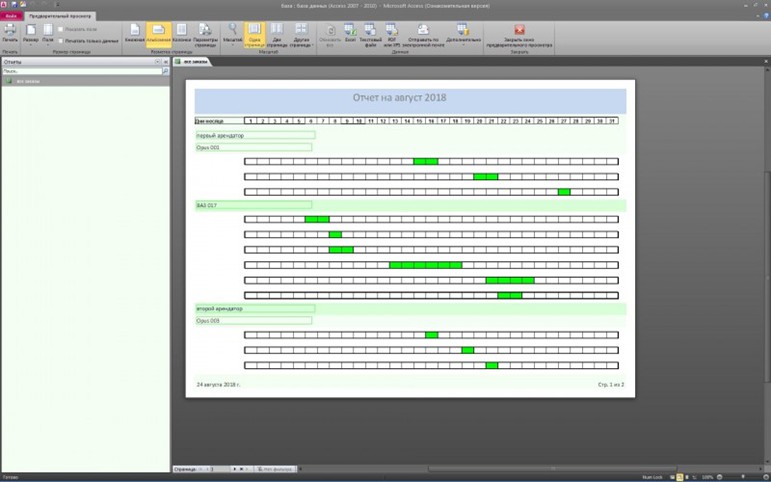This screenshot has height=482, width=771.
Task: Go to the last page in page navigator
Action: tap(241, 469)
